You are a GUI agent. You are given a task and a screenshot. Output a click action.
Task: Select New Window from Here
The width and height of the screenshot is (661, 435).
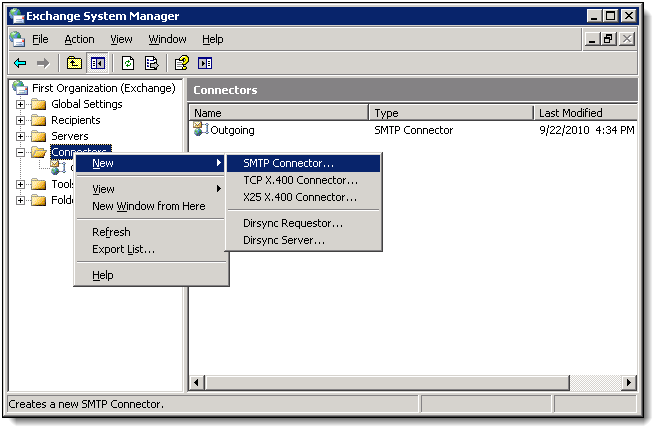click(152, 206)
